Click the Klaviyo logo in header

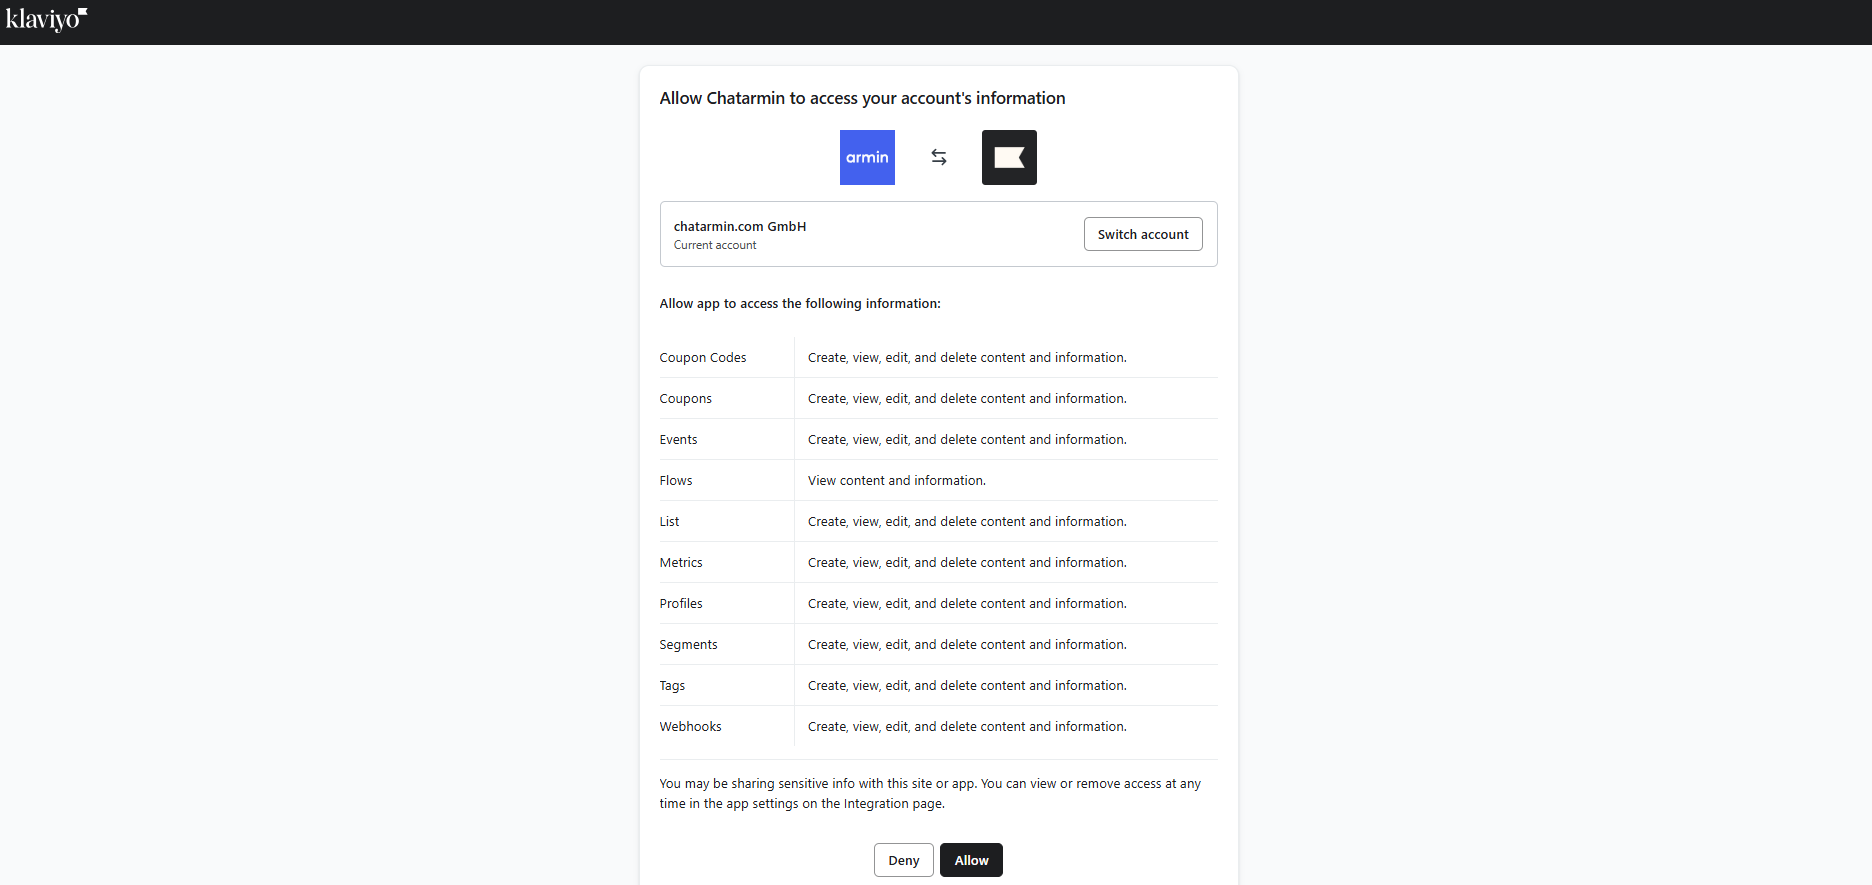[46, 19]
